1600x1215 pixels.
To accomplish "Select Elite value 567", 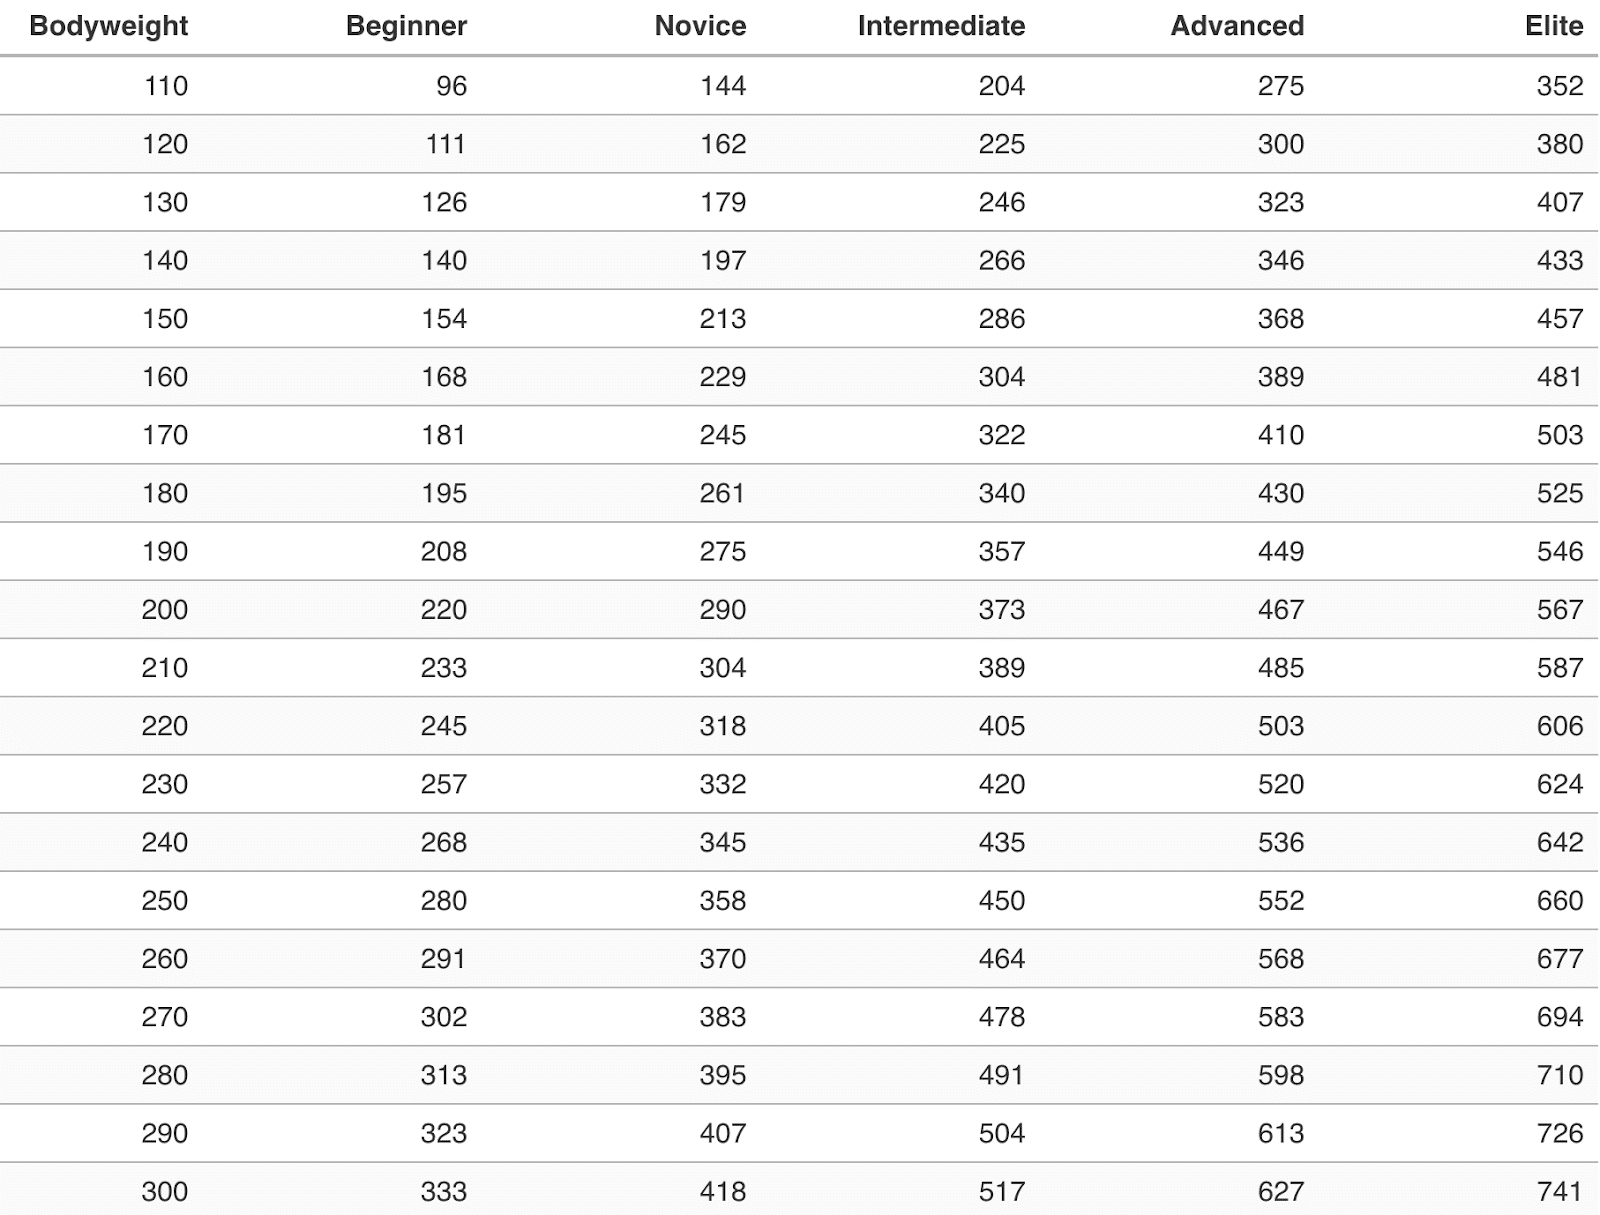I will click(x=1560, y=610).
